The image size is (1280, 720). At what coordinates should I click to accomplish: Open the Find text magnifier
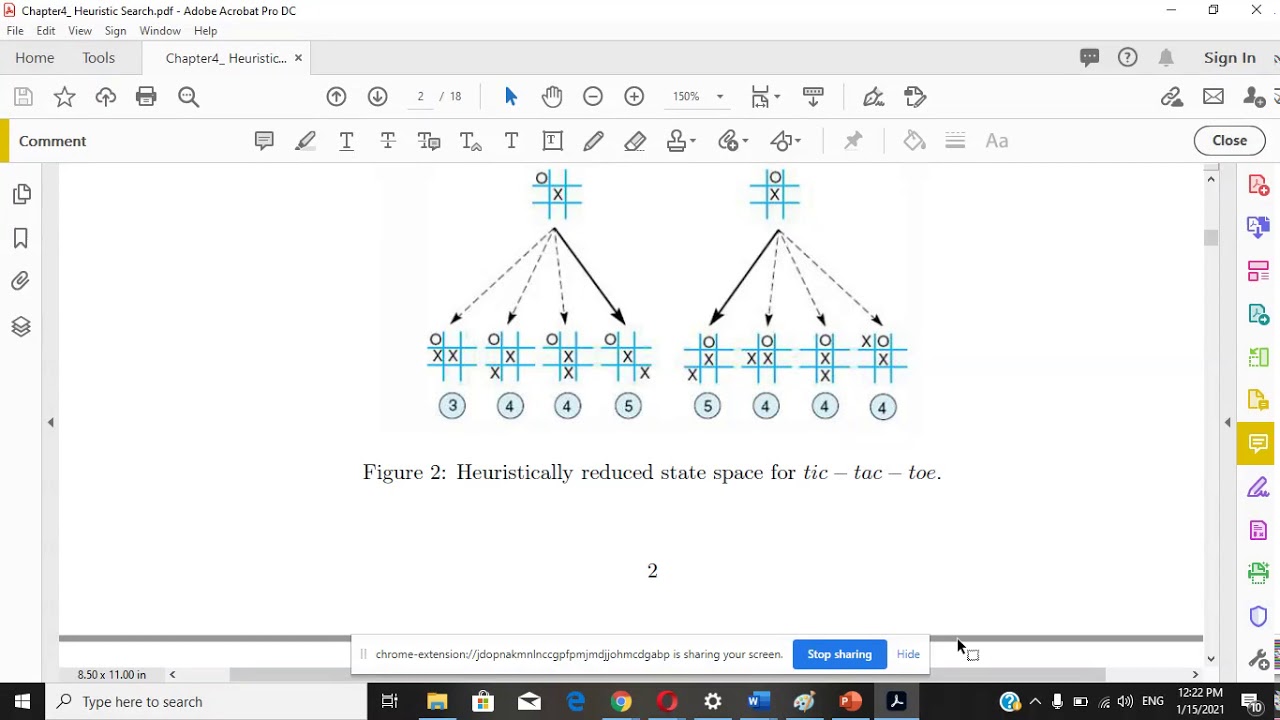pyautogui.click(x=188, y=97)
